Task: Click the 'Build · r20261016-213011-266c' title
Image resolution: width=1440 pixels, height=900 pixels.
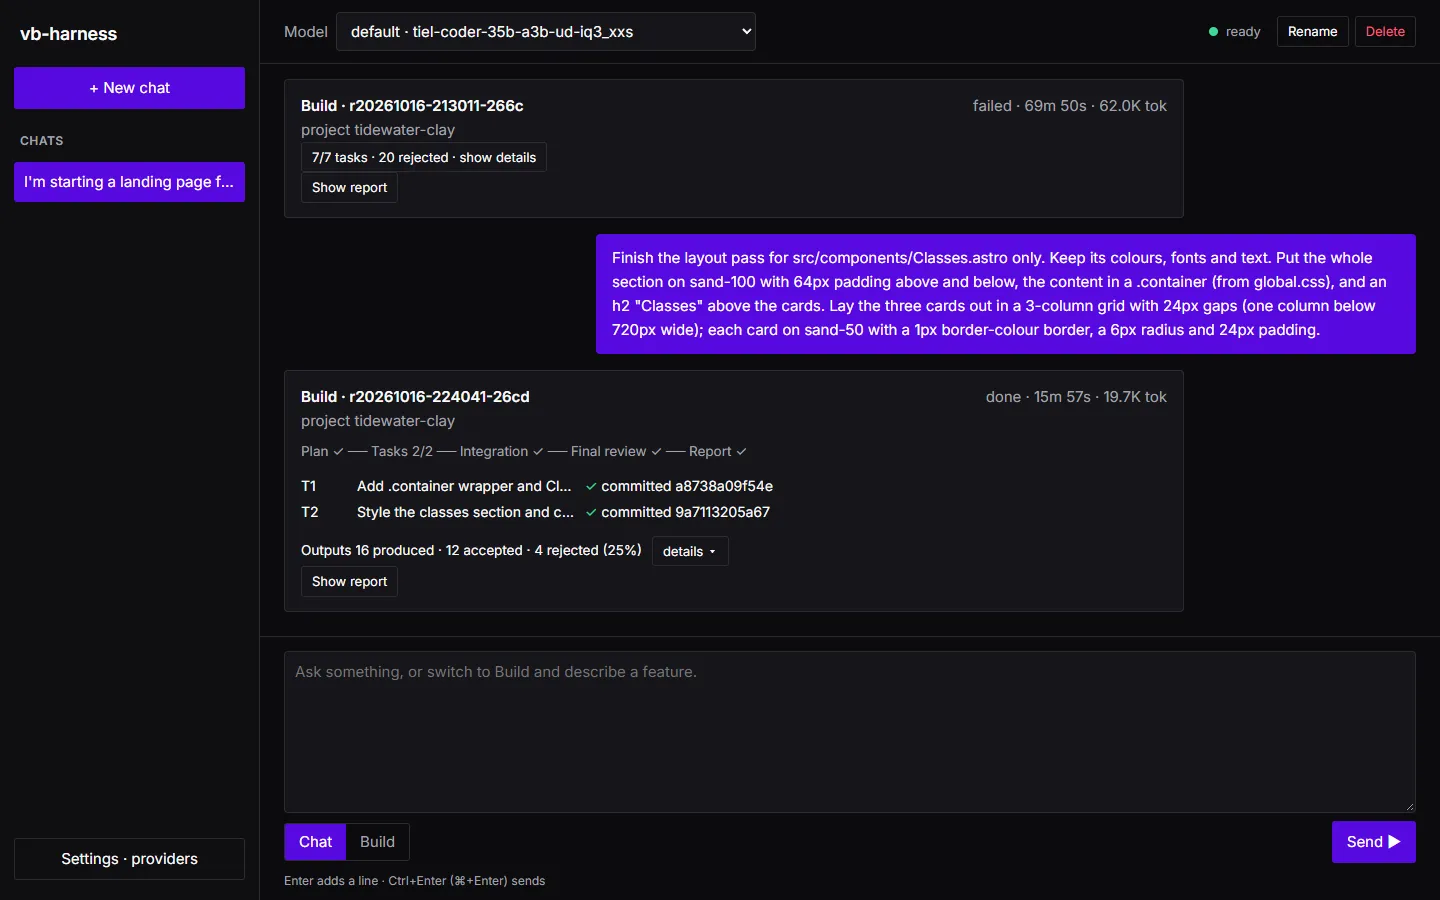Action: 412,106
